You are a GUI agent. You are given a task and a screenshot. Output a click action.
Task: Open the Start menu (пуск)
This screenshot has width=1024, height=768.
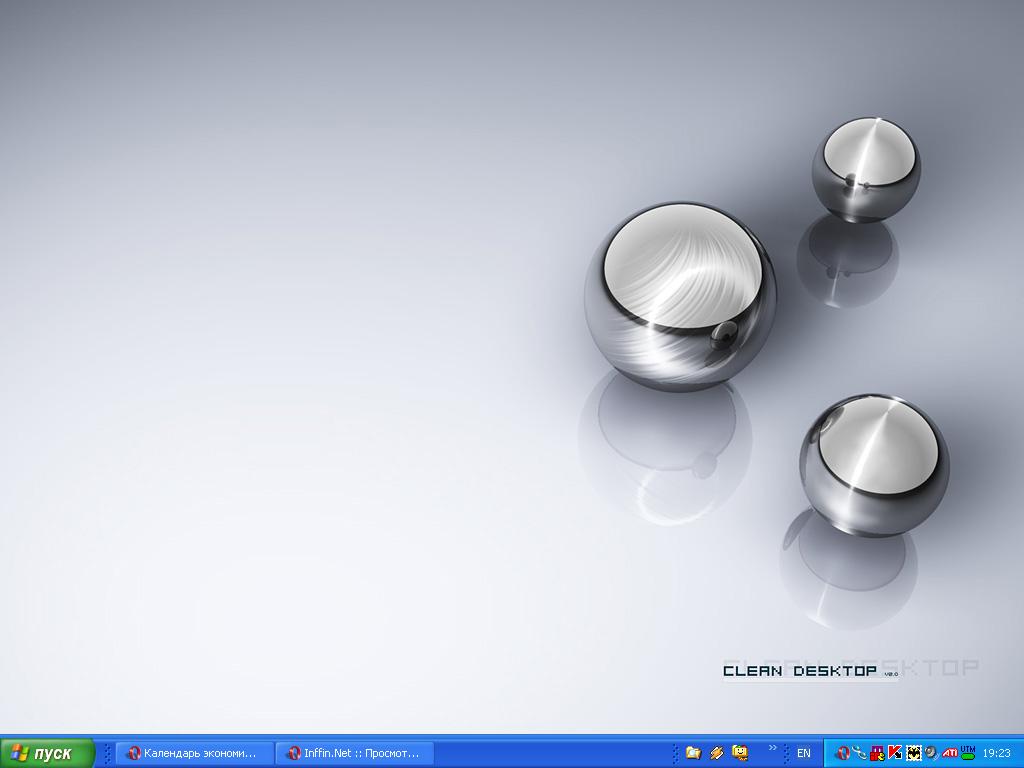47,753
